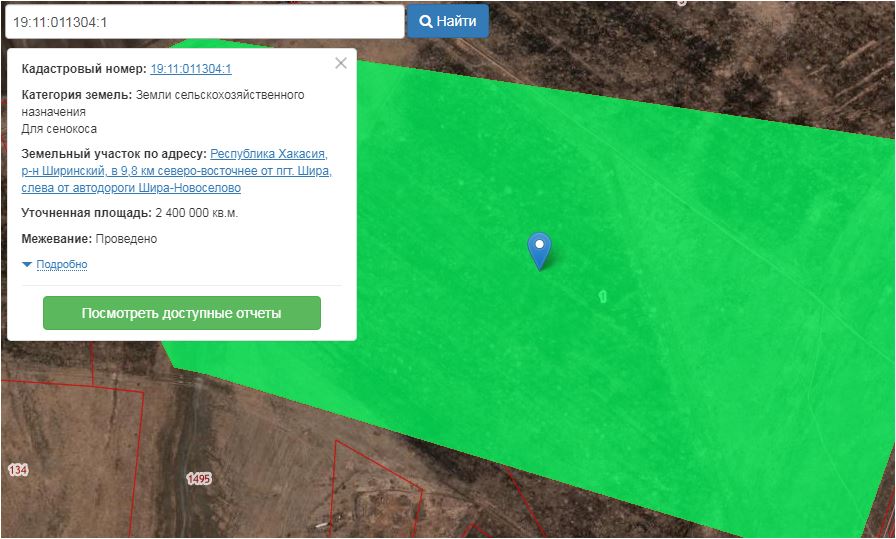Click the Найти search button

(447, 21)
